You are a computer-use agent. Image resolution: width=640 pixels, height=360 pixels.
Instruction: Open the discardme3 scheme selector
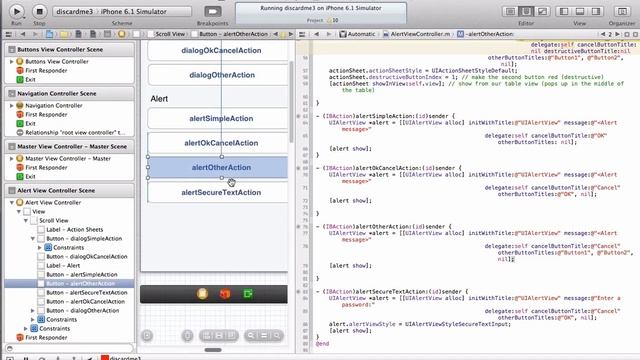click(x=75, y=11)
